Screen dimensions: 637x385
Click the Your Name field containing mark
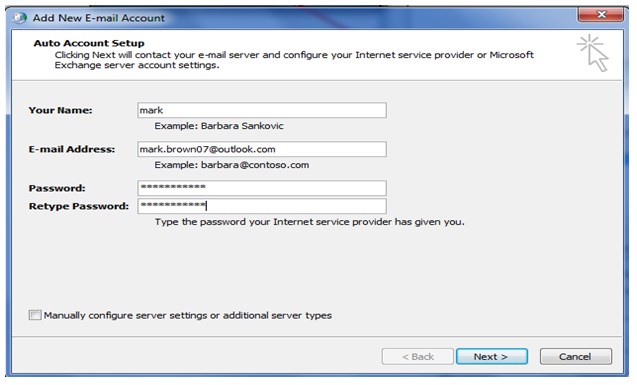262,110
